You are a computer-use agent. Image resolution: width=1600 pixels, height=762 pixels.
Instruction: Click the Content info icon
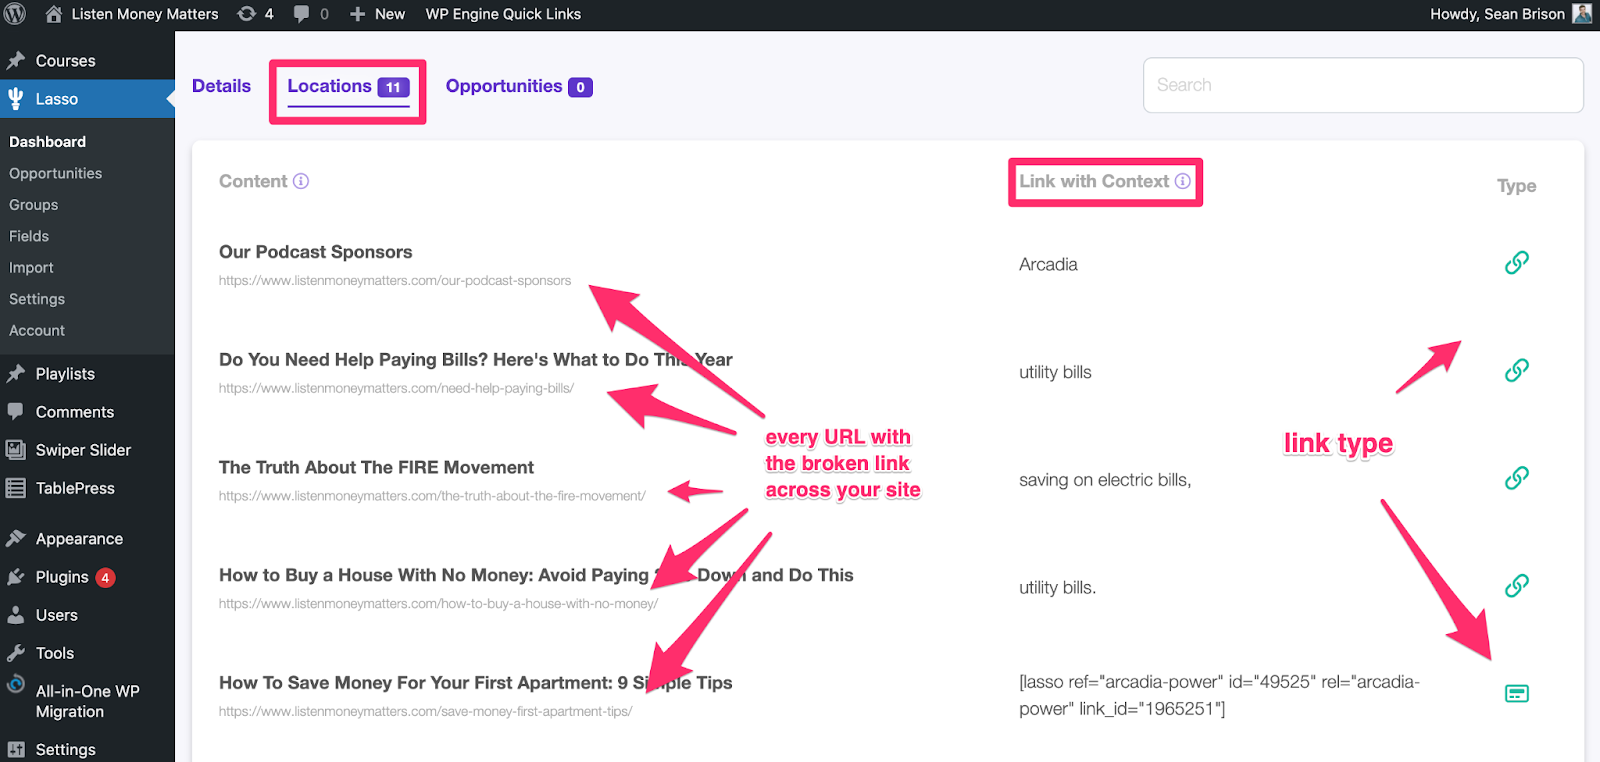[x=301, y=181]
